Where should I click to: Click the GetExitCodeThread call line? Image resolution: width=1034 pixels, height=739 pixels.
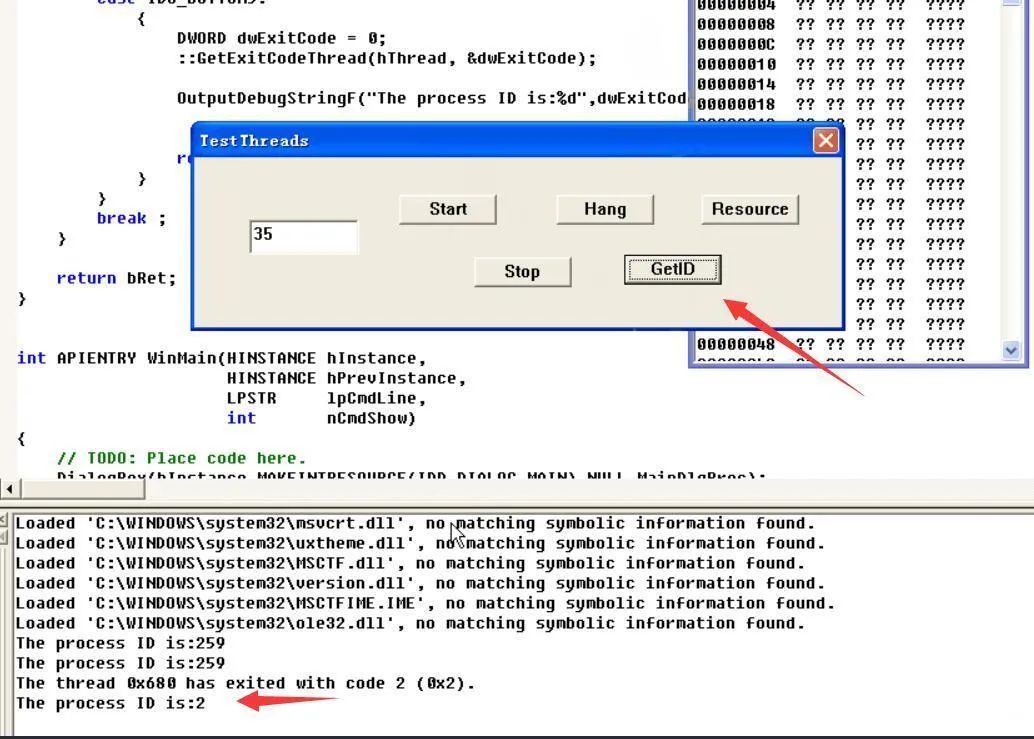pos(386,58)
